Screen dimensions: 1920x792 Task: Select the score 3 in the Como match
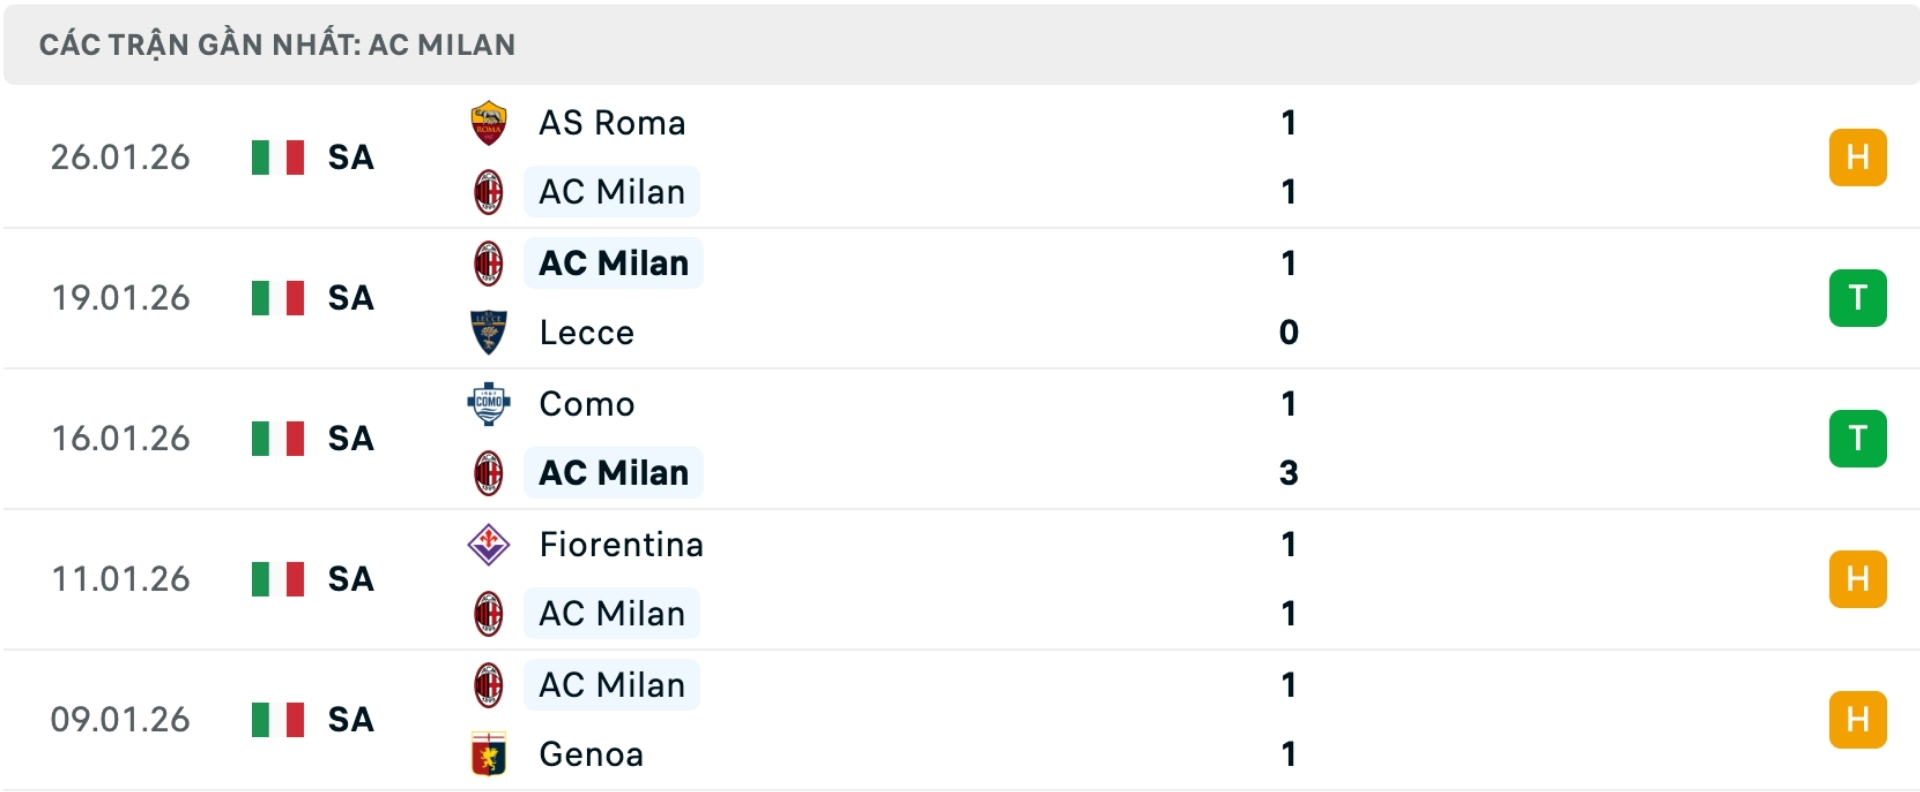tap(1289, 474)
